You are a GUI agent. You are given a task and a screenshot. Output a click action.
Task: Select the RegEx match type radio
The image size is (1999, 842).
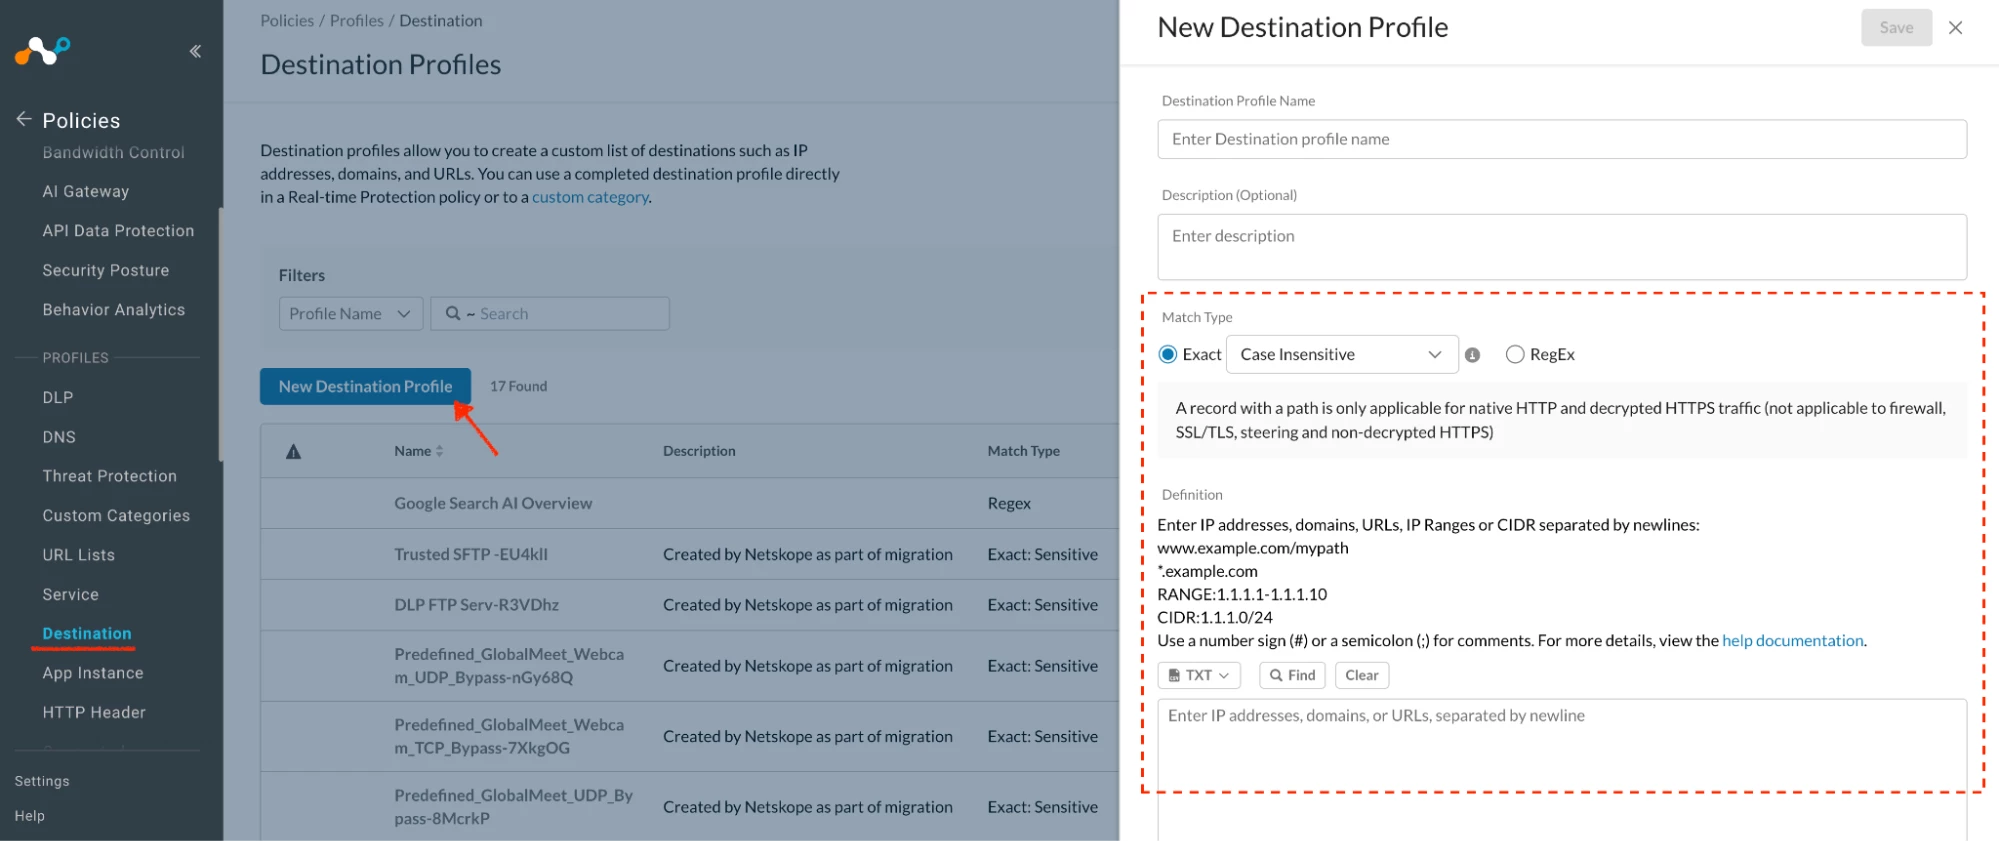pyautogui.click(x=1515, y=355)
